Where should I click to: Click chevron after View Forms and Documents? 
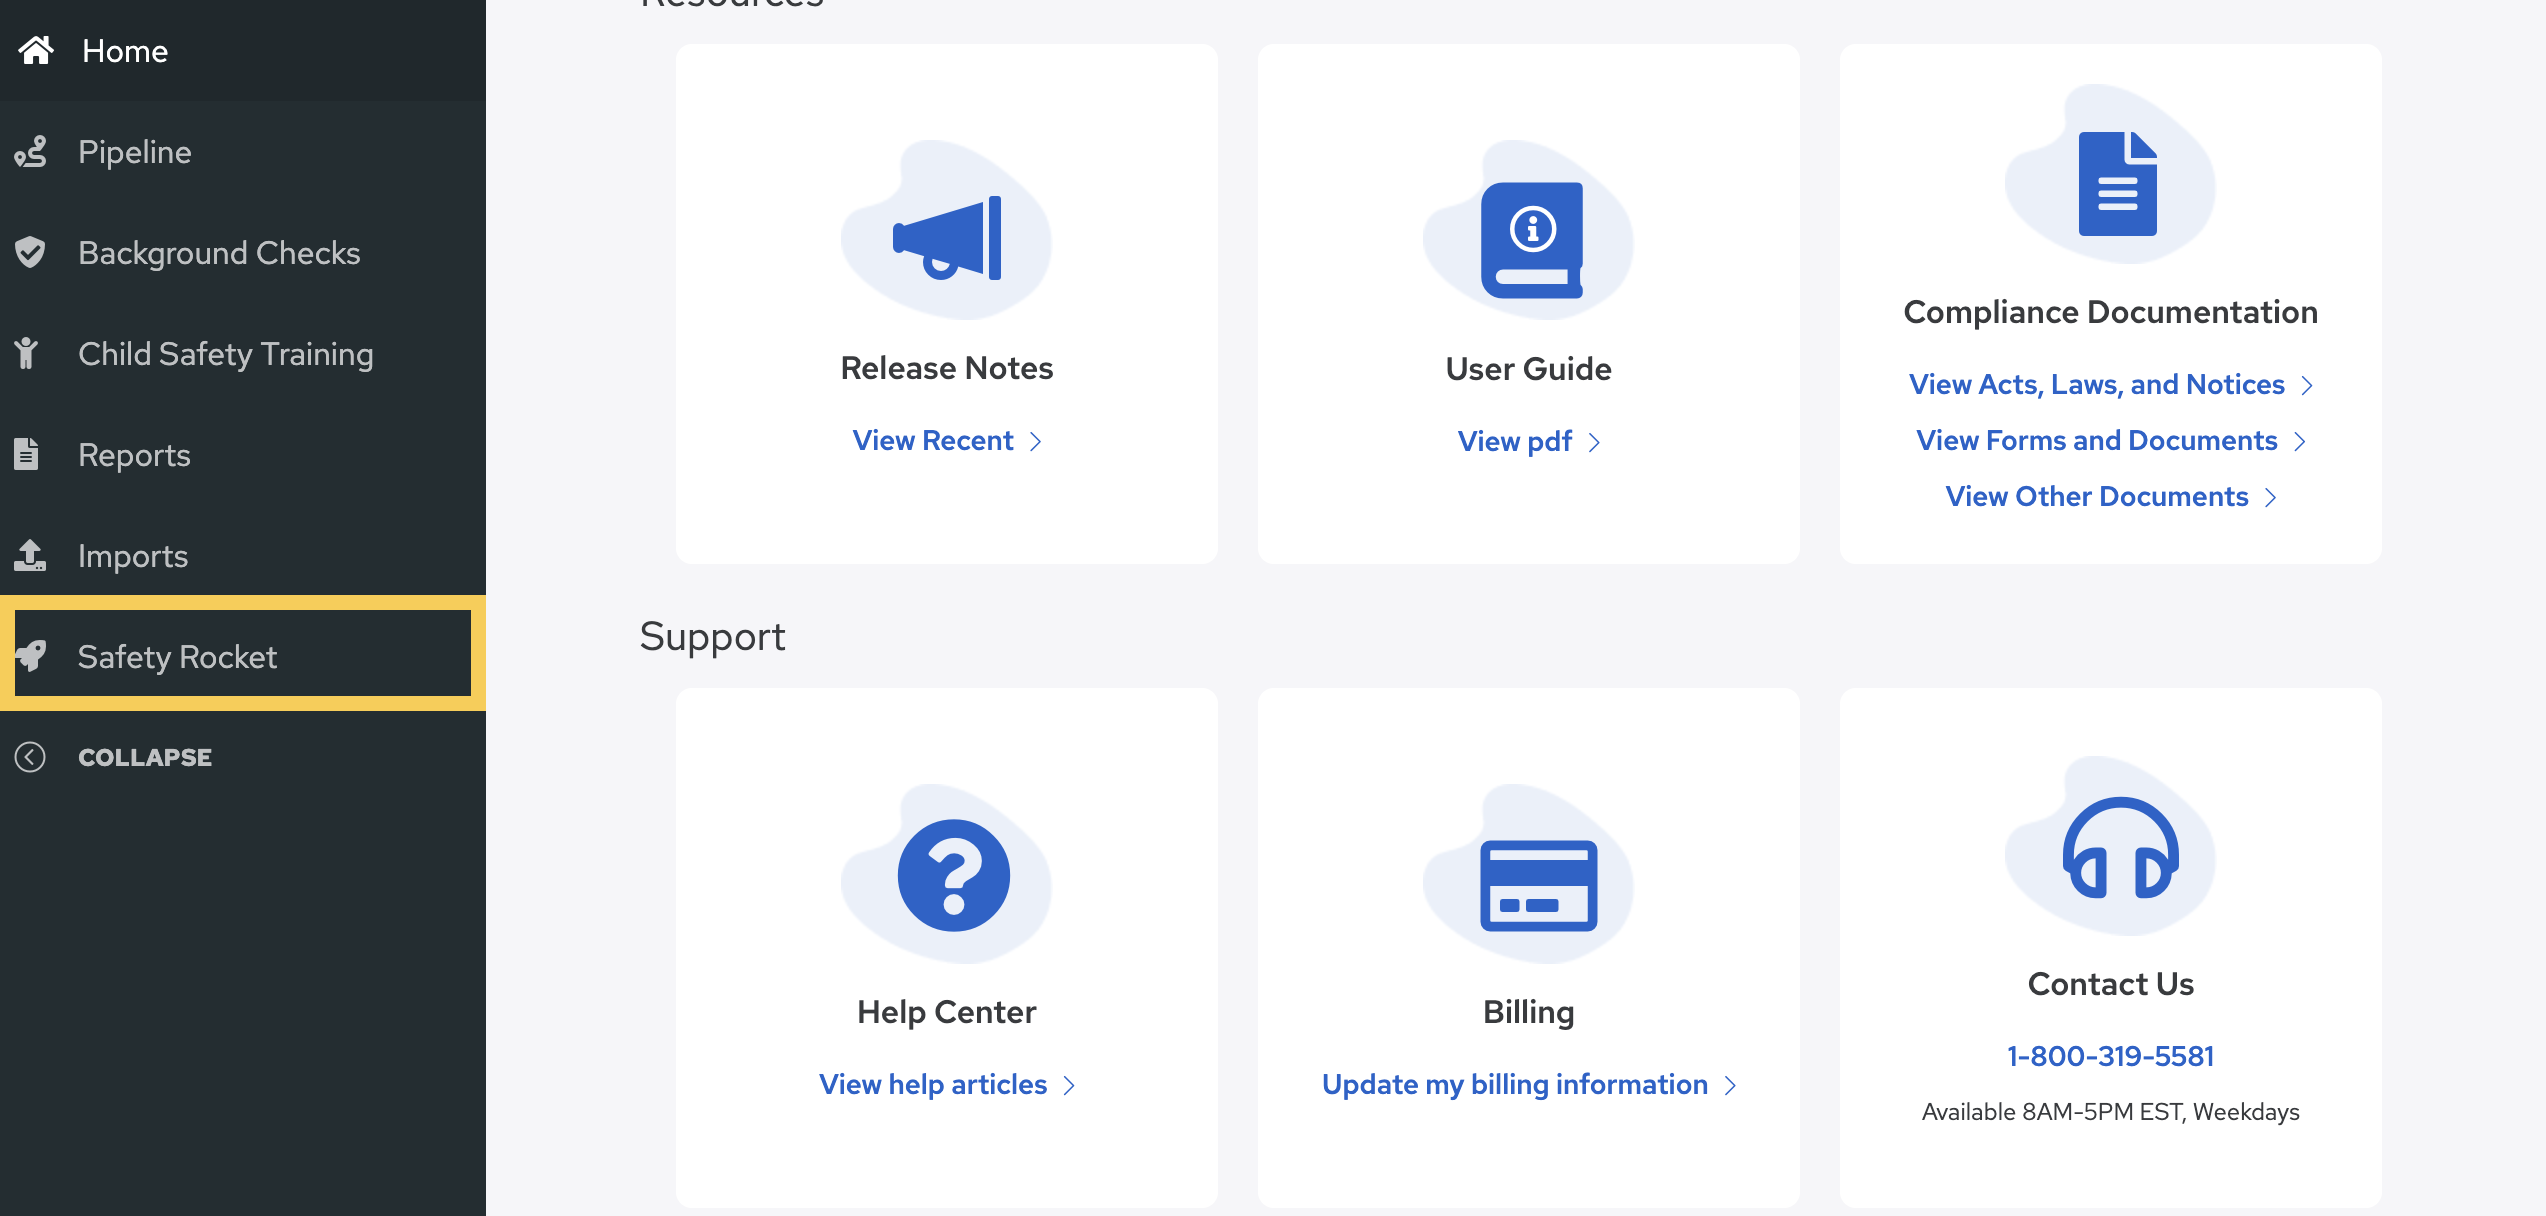pyautogui.click(x=2300, y=442)
